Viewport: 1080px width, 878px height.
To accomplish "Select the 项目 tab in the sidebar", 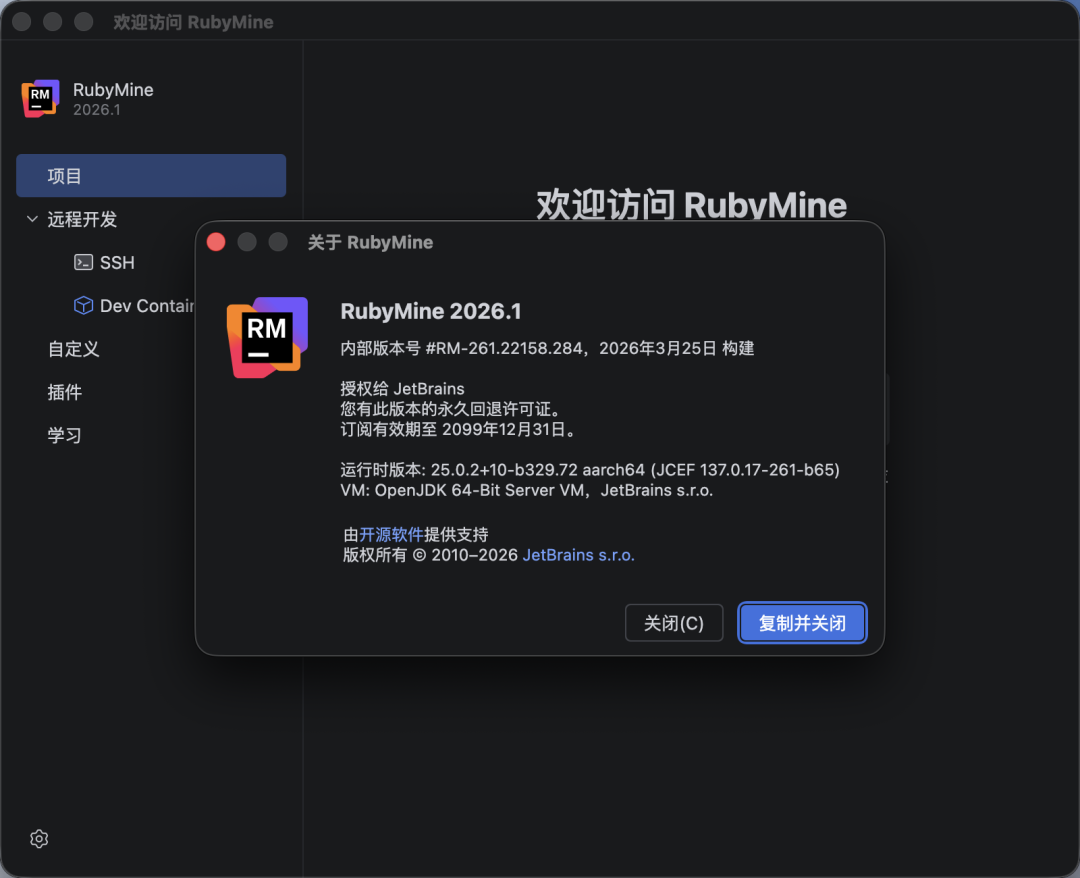I will pos(150,176).
